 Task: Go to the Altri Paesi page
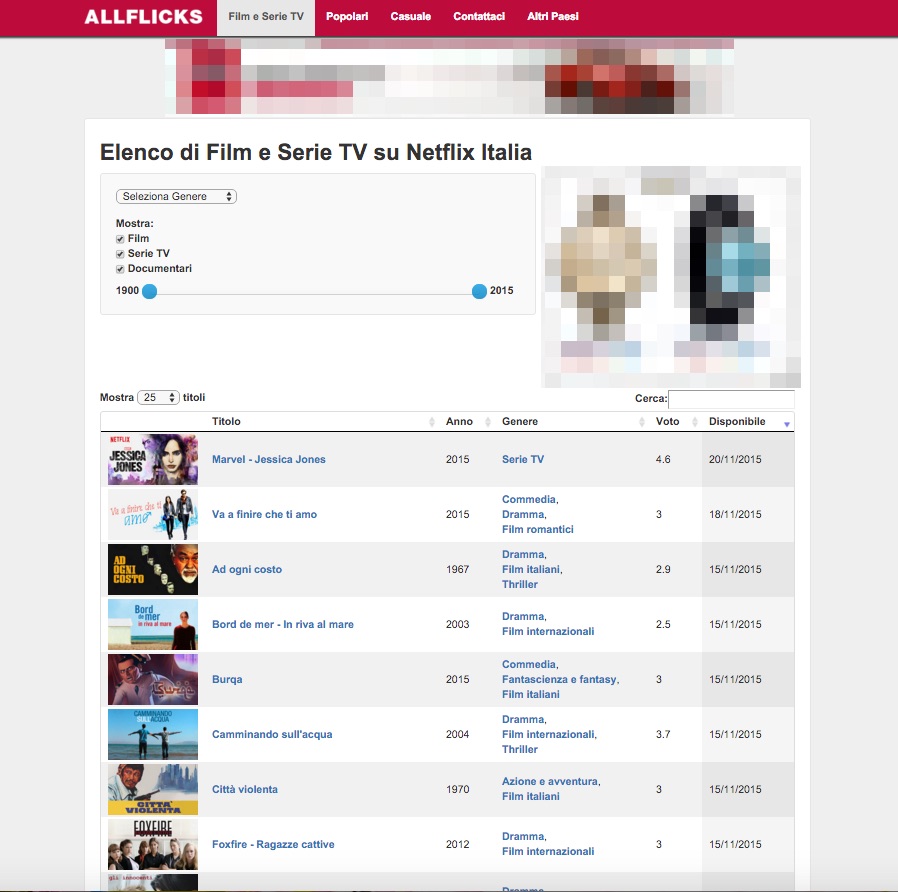coord(553,17)
